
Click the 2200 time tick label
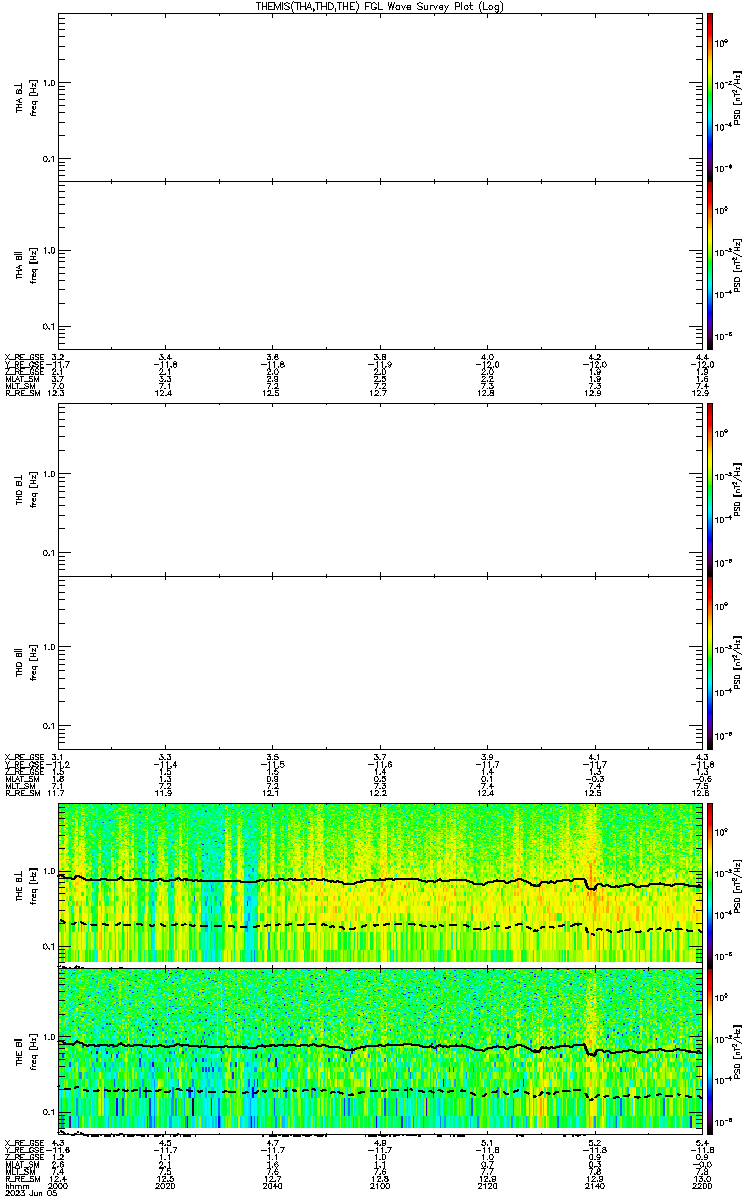click(701, 1184)
